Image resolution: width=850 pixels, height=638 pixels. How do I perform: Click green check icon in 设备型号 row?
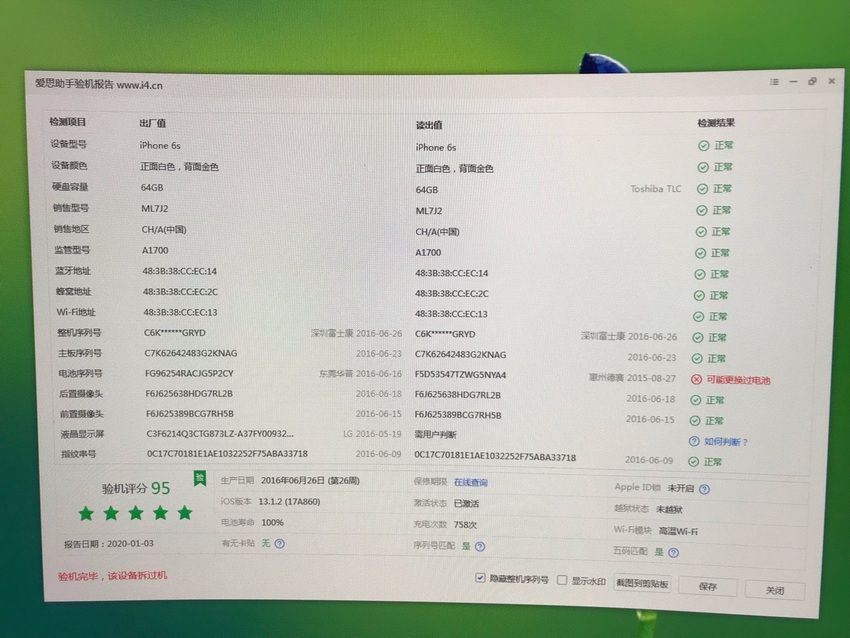coord(704,146)
